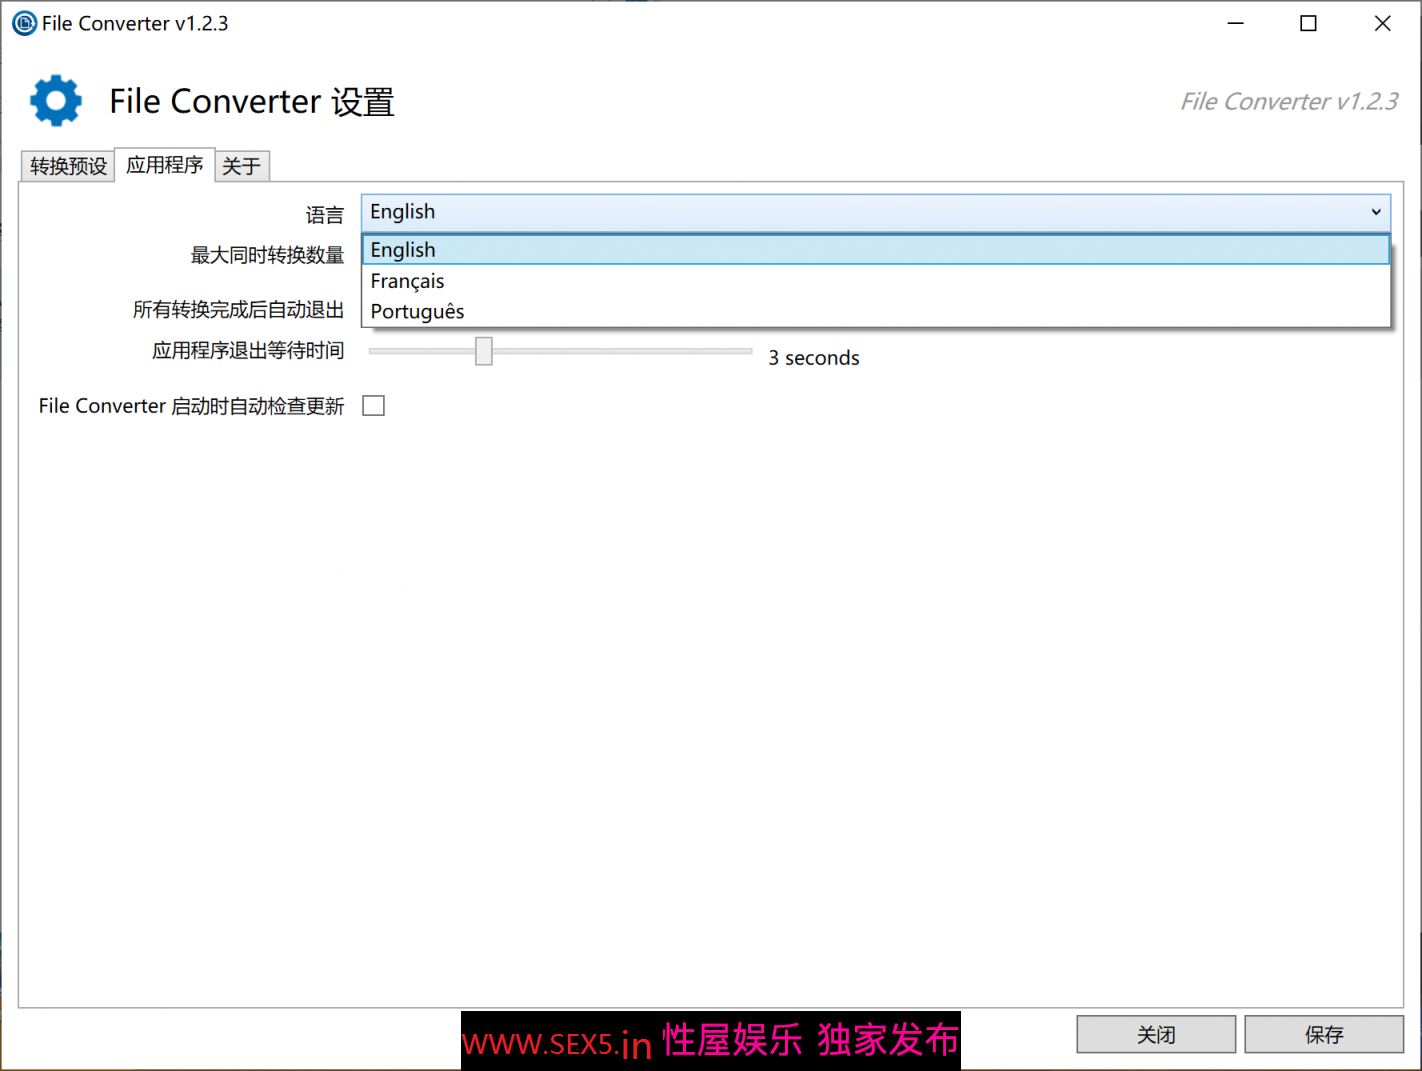The width and height of the screenshot is (1422, 1071).
Task: Minimize the File Converter window
Action: pos(1236,23)
